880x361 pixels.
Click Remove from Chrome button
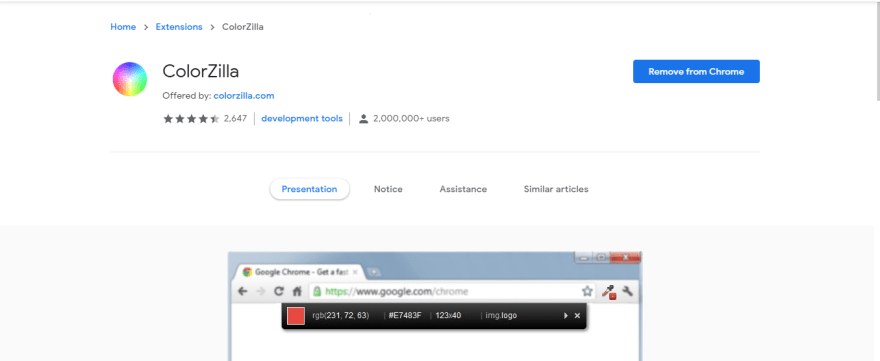click(x=696, y=72)
